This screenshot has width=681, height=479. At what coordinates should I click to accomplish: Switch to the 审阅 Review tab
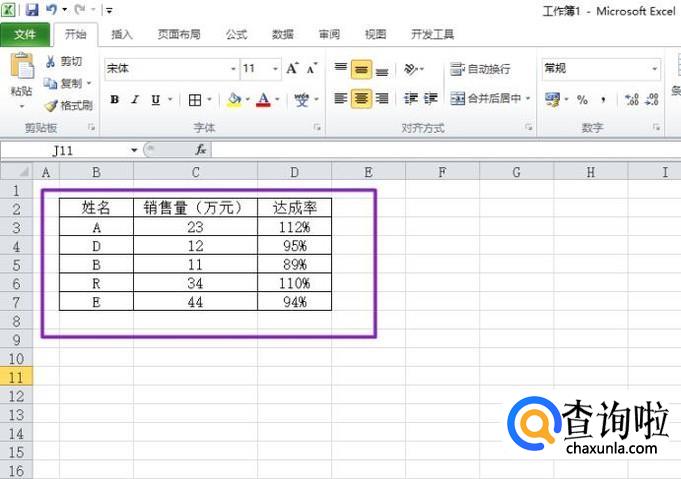(329, 34)
